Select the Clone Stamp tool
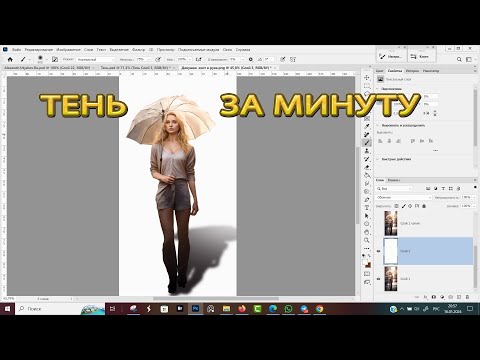 (367, 151)
